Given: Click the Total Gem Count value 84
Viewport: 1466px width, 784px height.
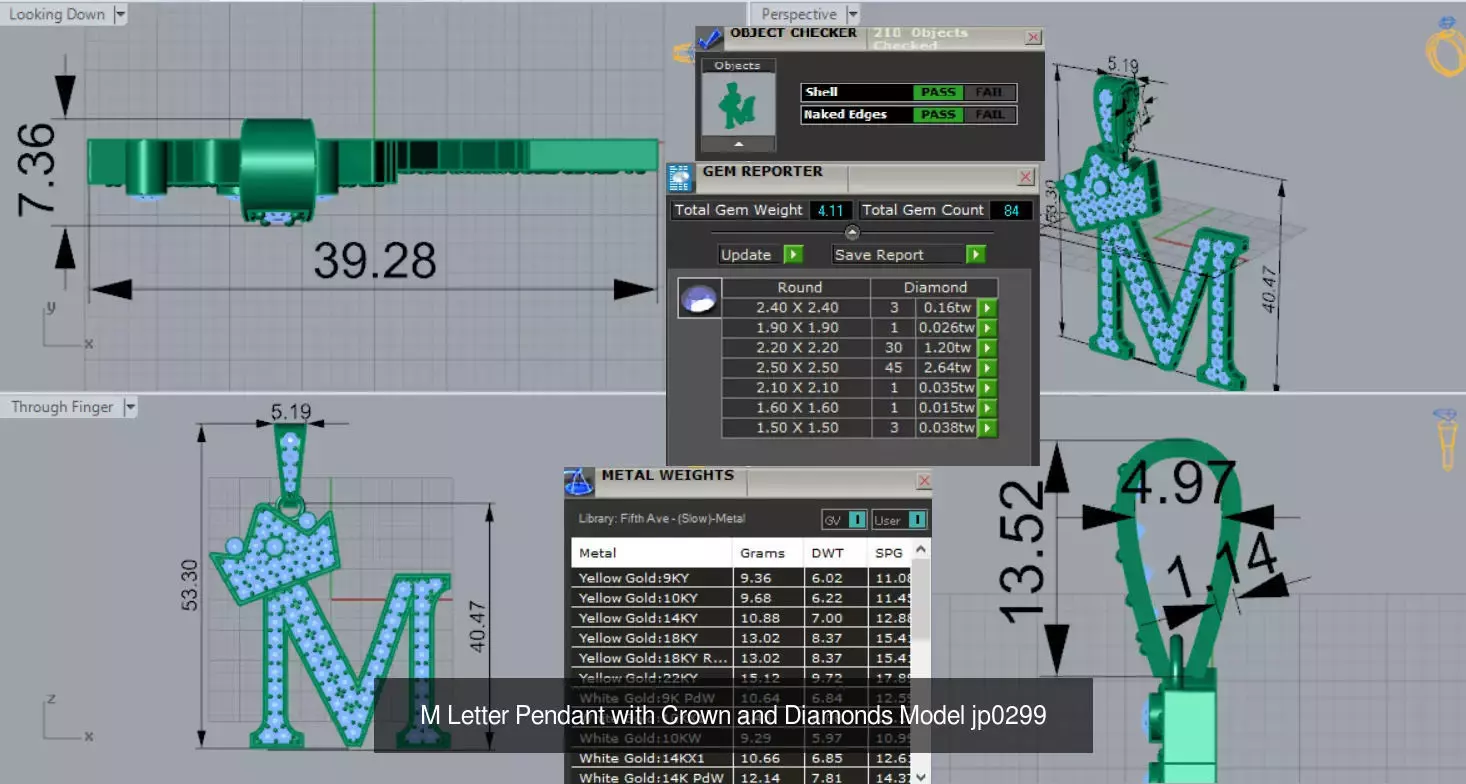Looking at the screenshot, I should tap(1011, 210).
